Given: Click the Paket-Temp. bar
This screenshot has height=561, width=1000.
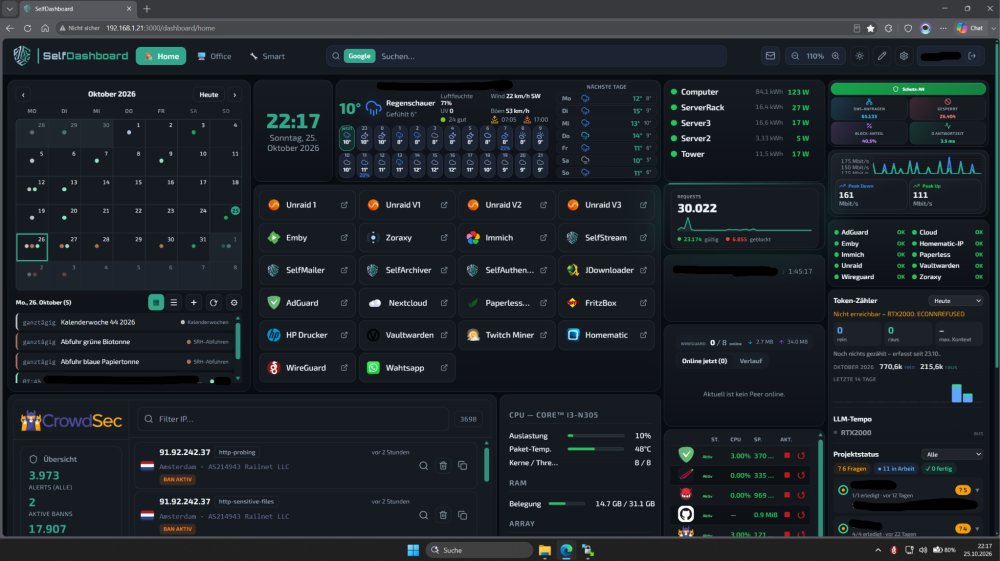Looking at the screenshot, I should [596, 449].
